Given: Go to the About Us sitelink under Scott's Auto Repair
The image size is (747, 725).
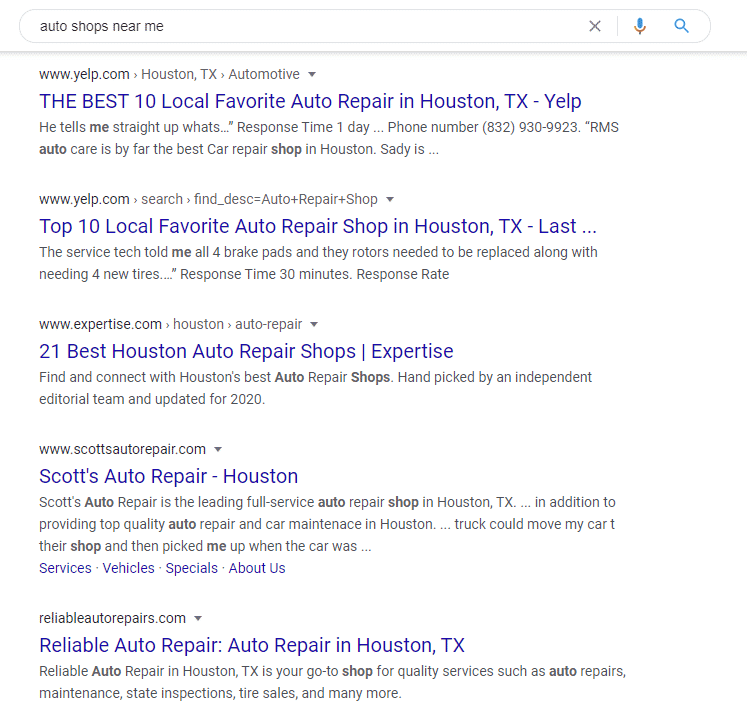Looking at the screenshot, I should pos(257,568).
